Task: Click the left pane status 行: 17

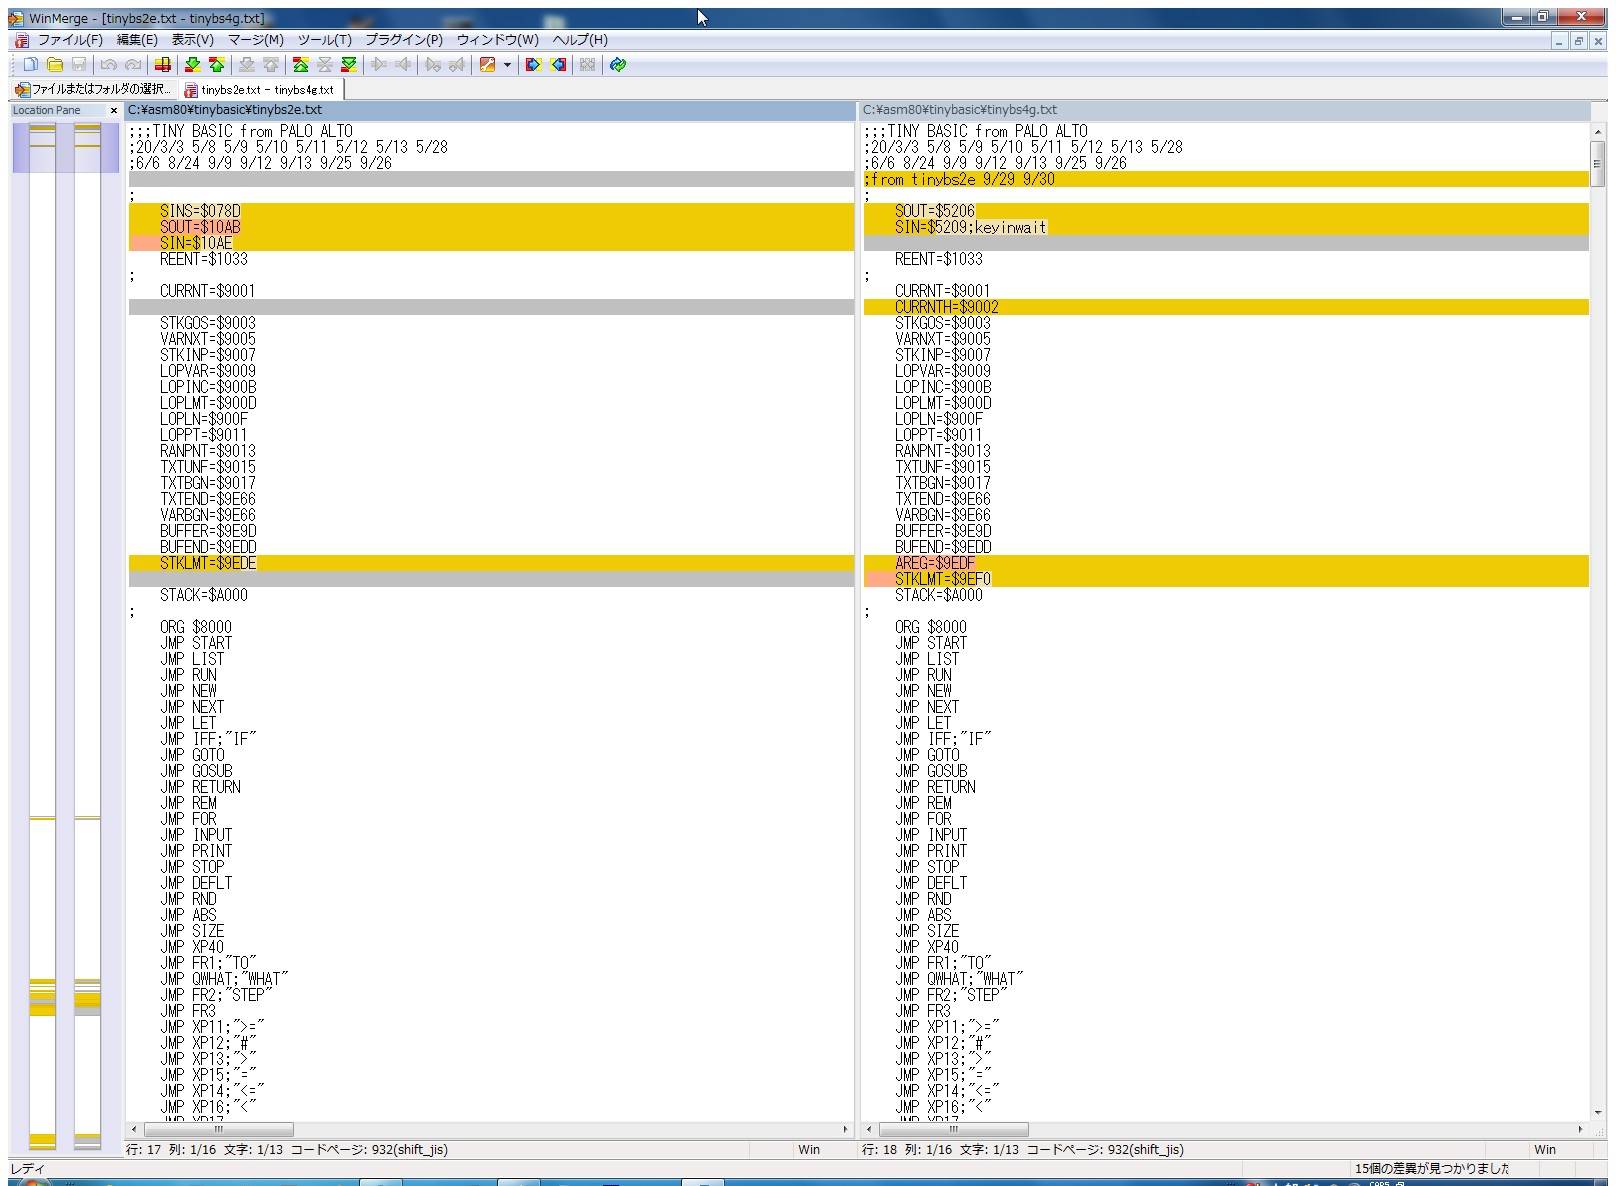Action: (144, 1150)
